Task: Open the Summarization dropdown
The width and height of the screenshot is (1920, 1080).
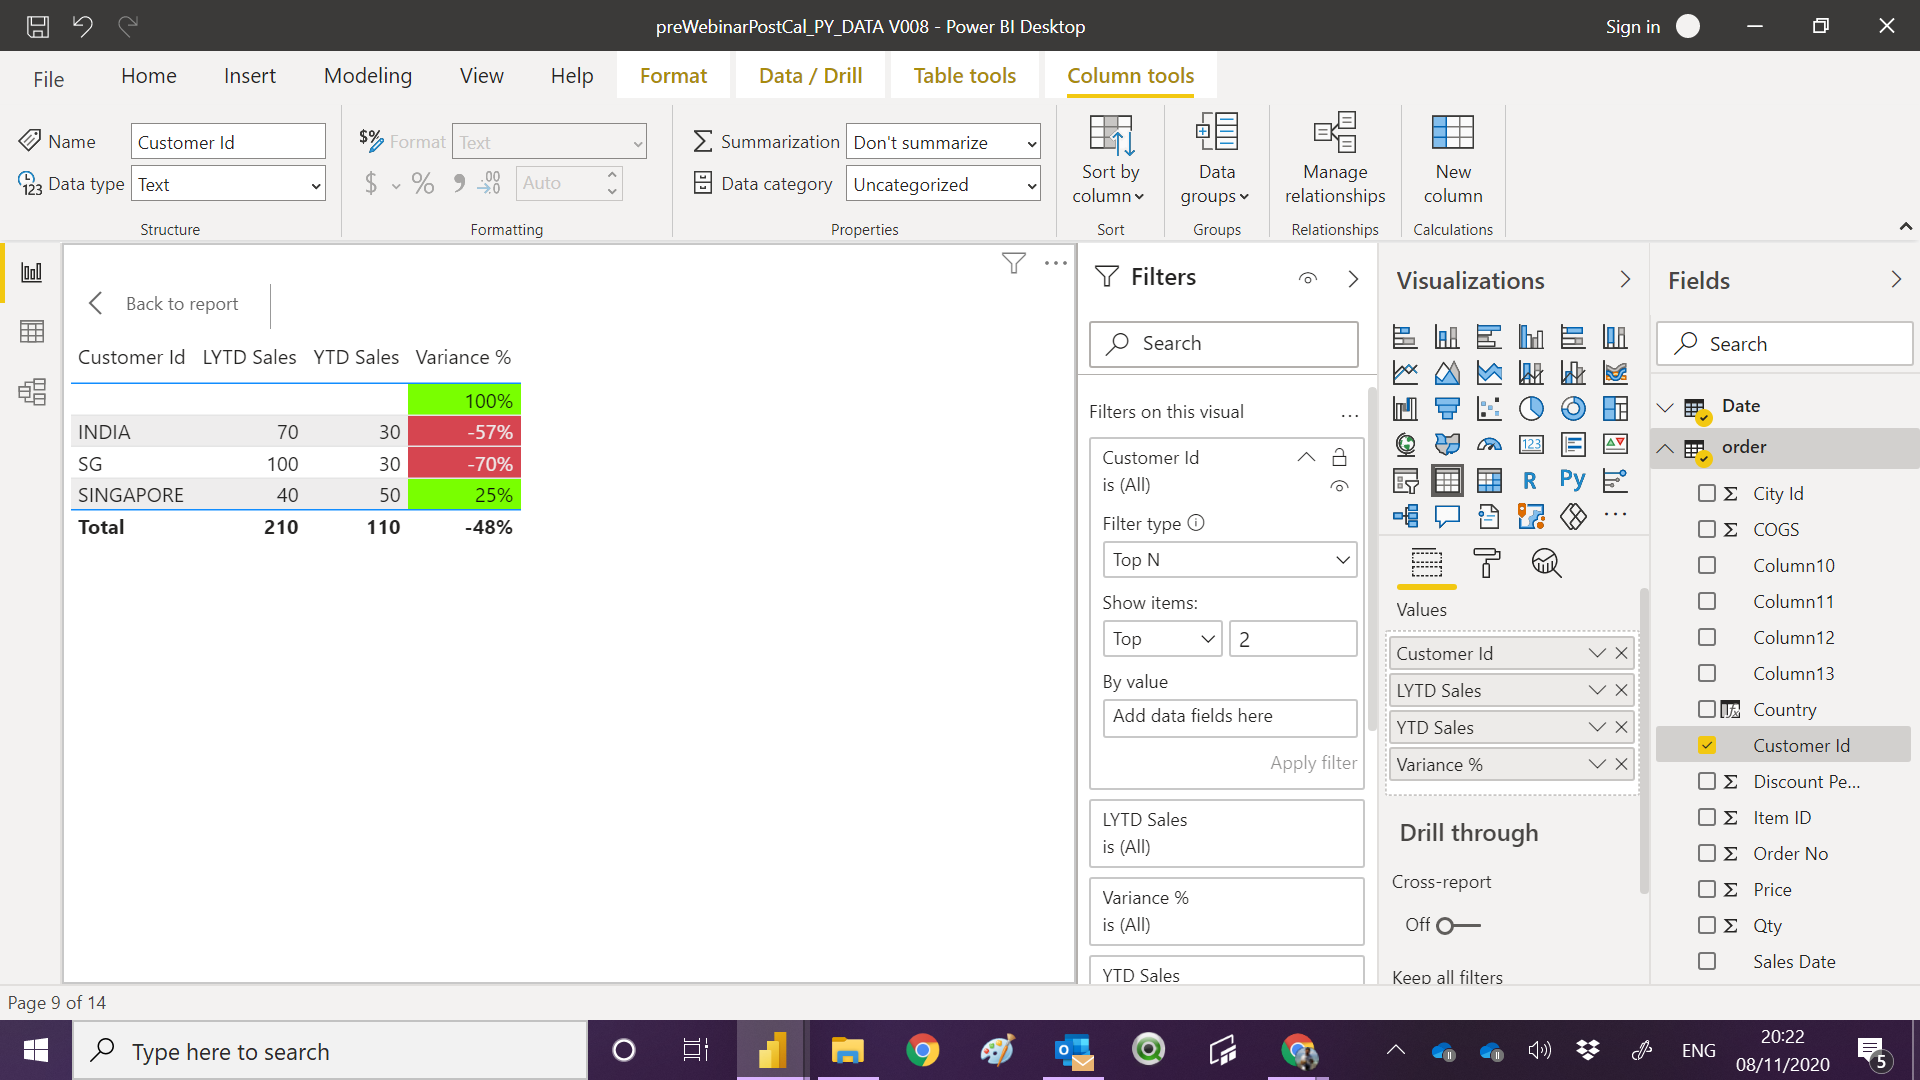Action: pos(943,142)
